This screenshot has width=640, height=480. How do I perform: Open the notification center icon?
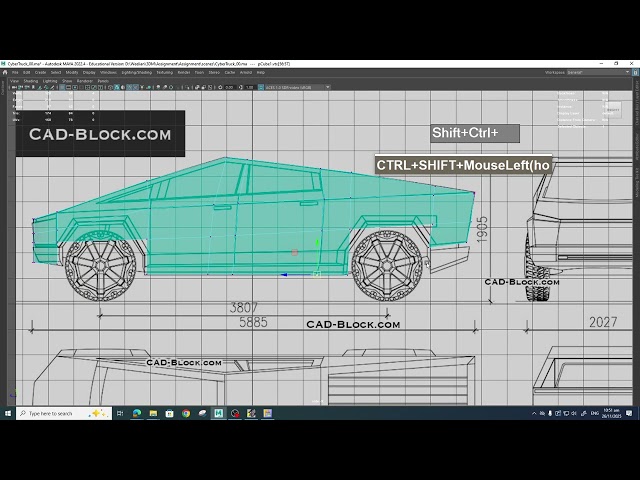coord(629,413)
